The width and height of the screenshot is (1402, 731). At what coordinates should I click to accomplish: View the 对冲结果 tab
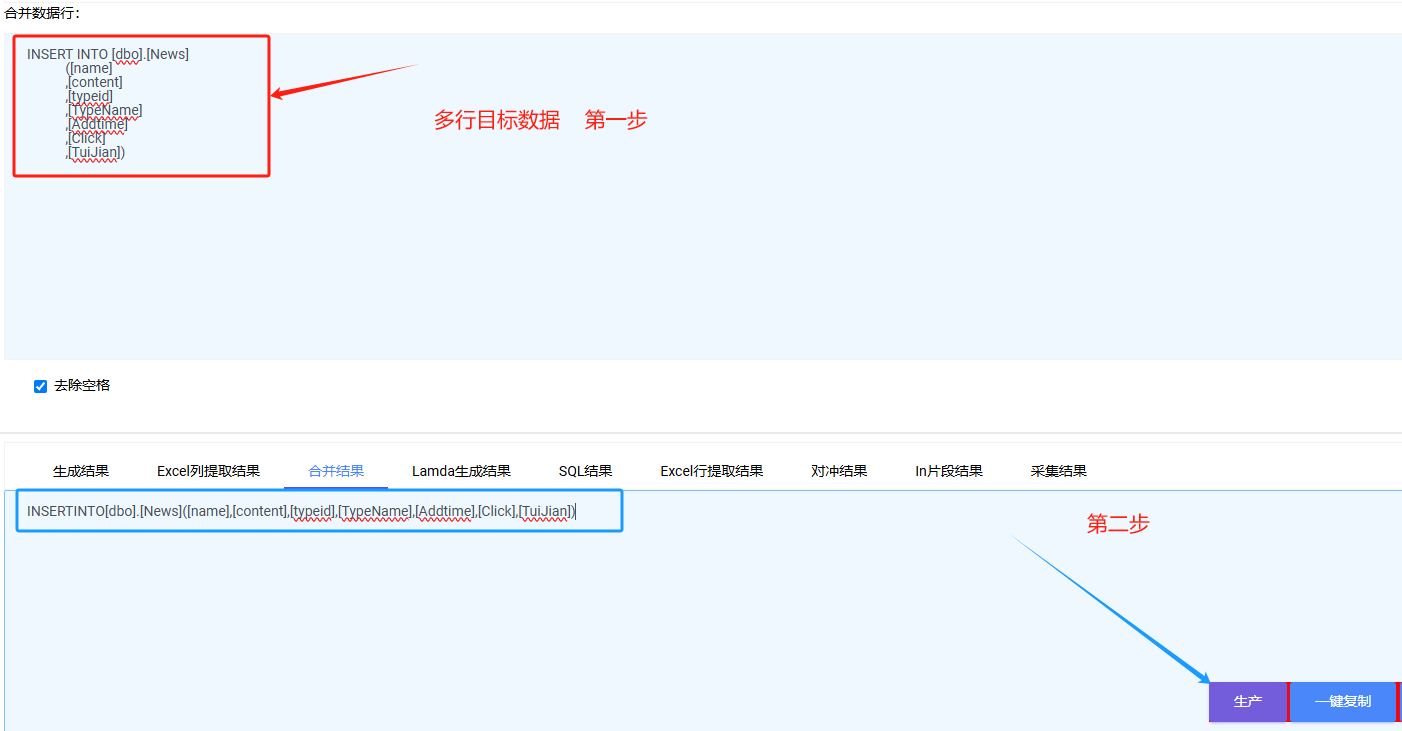coord(839,471)
